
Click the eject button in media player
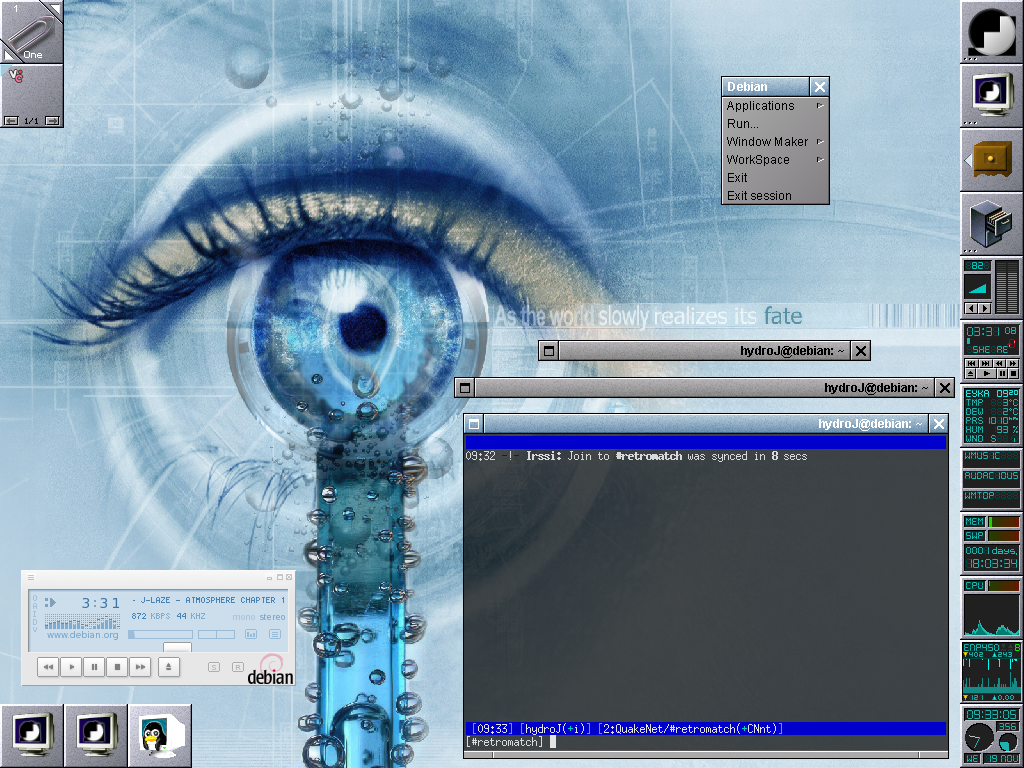(x=169, y=666)
